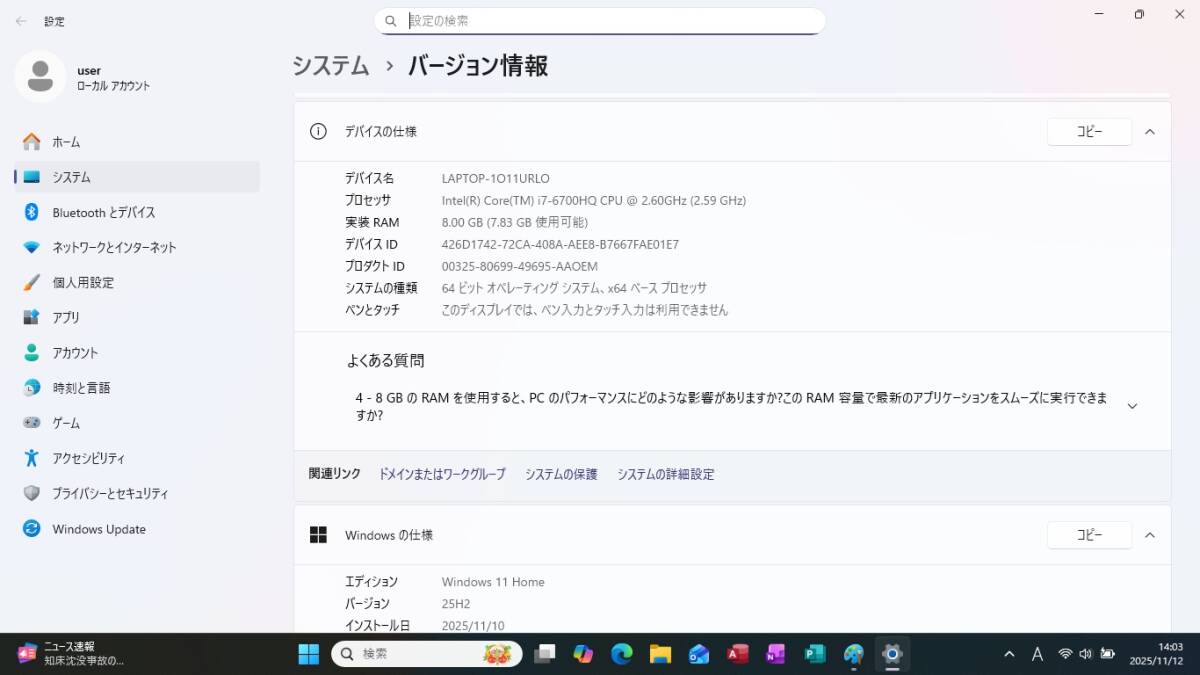Screen dimensions: 1200x675
Task: Open Task View on the taskbar
Action: point(545,654)
